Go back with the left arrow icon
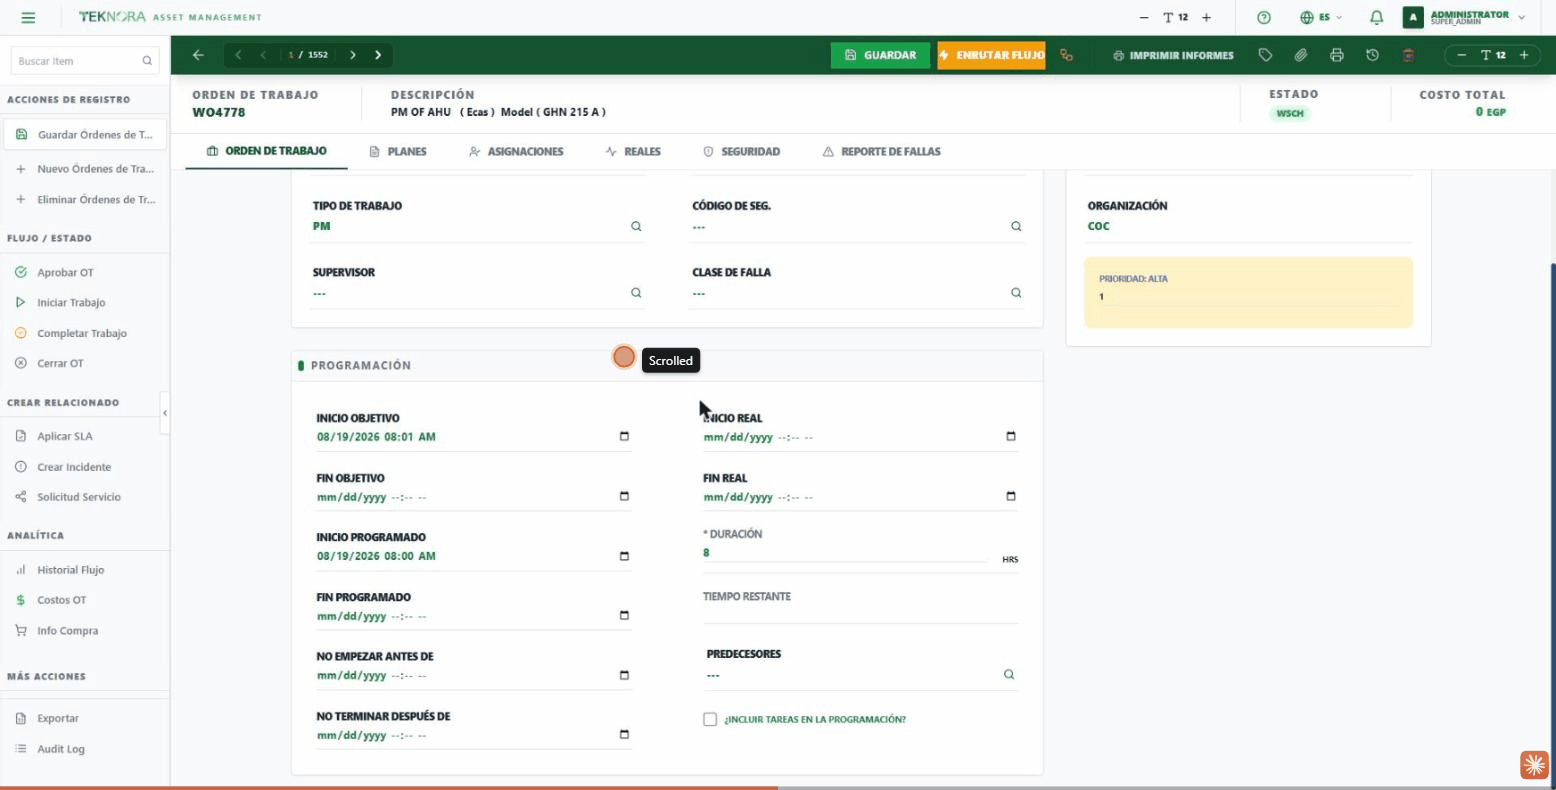 coord(198,55)
